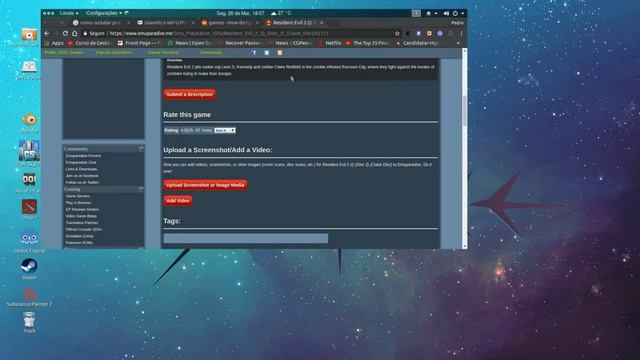Open the Front Page bookmark

pos(140,43)
